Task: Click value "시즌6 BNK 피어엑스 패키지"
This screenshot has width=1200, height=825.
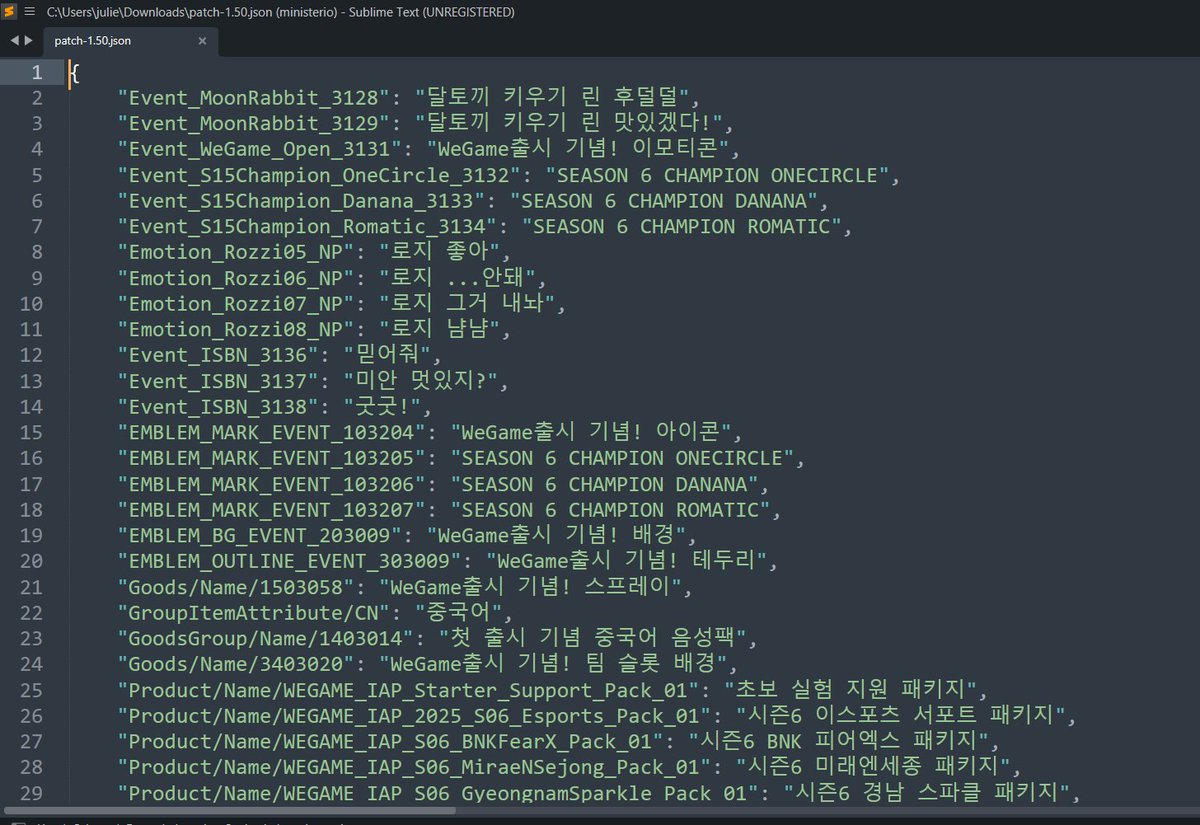Action: (841, 741)
